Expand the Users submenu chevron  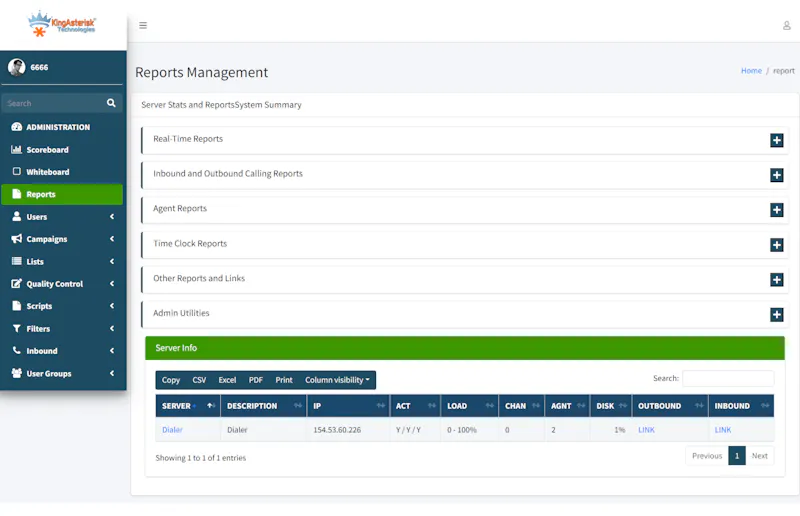112,216
